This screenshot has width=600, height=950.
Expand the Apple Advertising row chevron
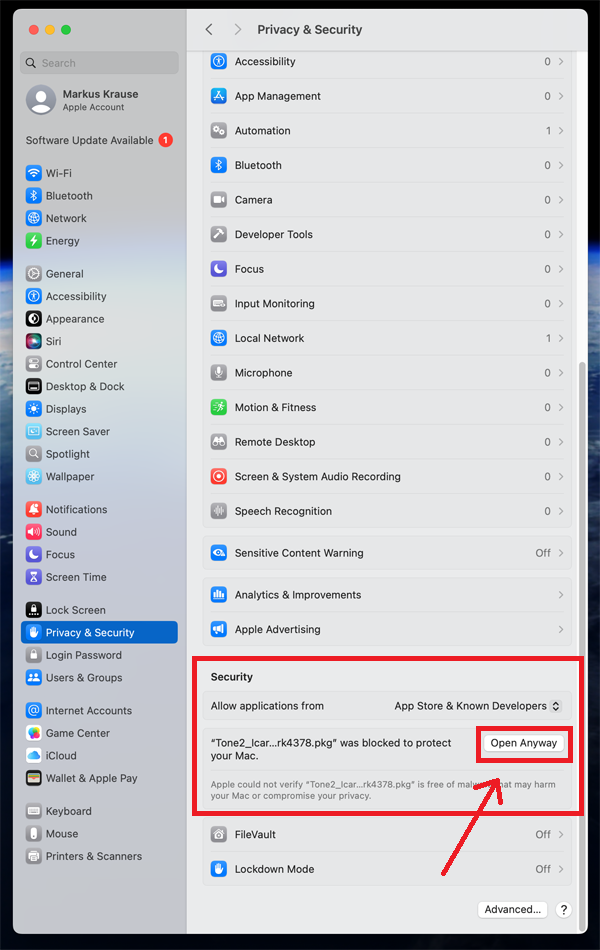561,629
